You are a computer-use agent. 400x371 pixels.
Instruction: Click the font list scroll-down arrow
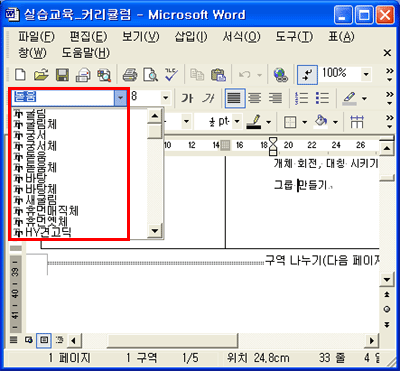click(x=154, y=230)
